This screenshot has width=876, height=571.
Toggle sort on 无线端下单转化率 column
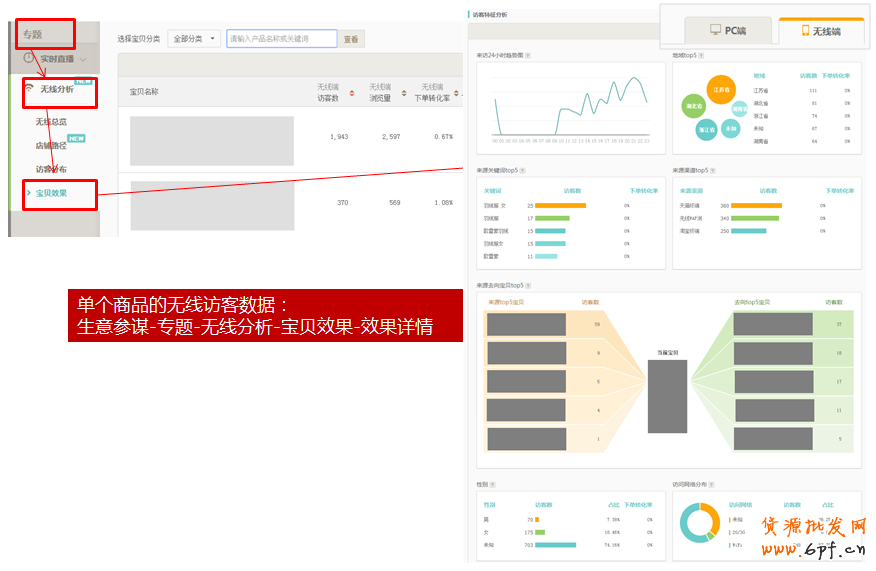pos(457,93)
